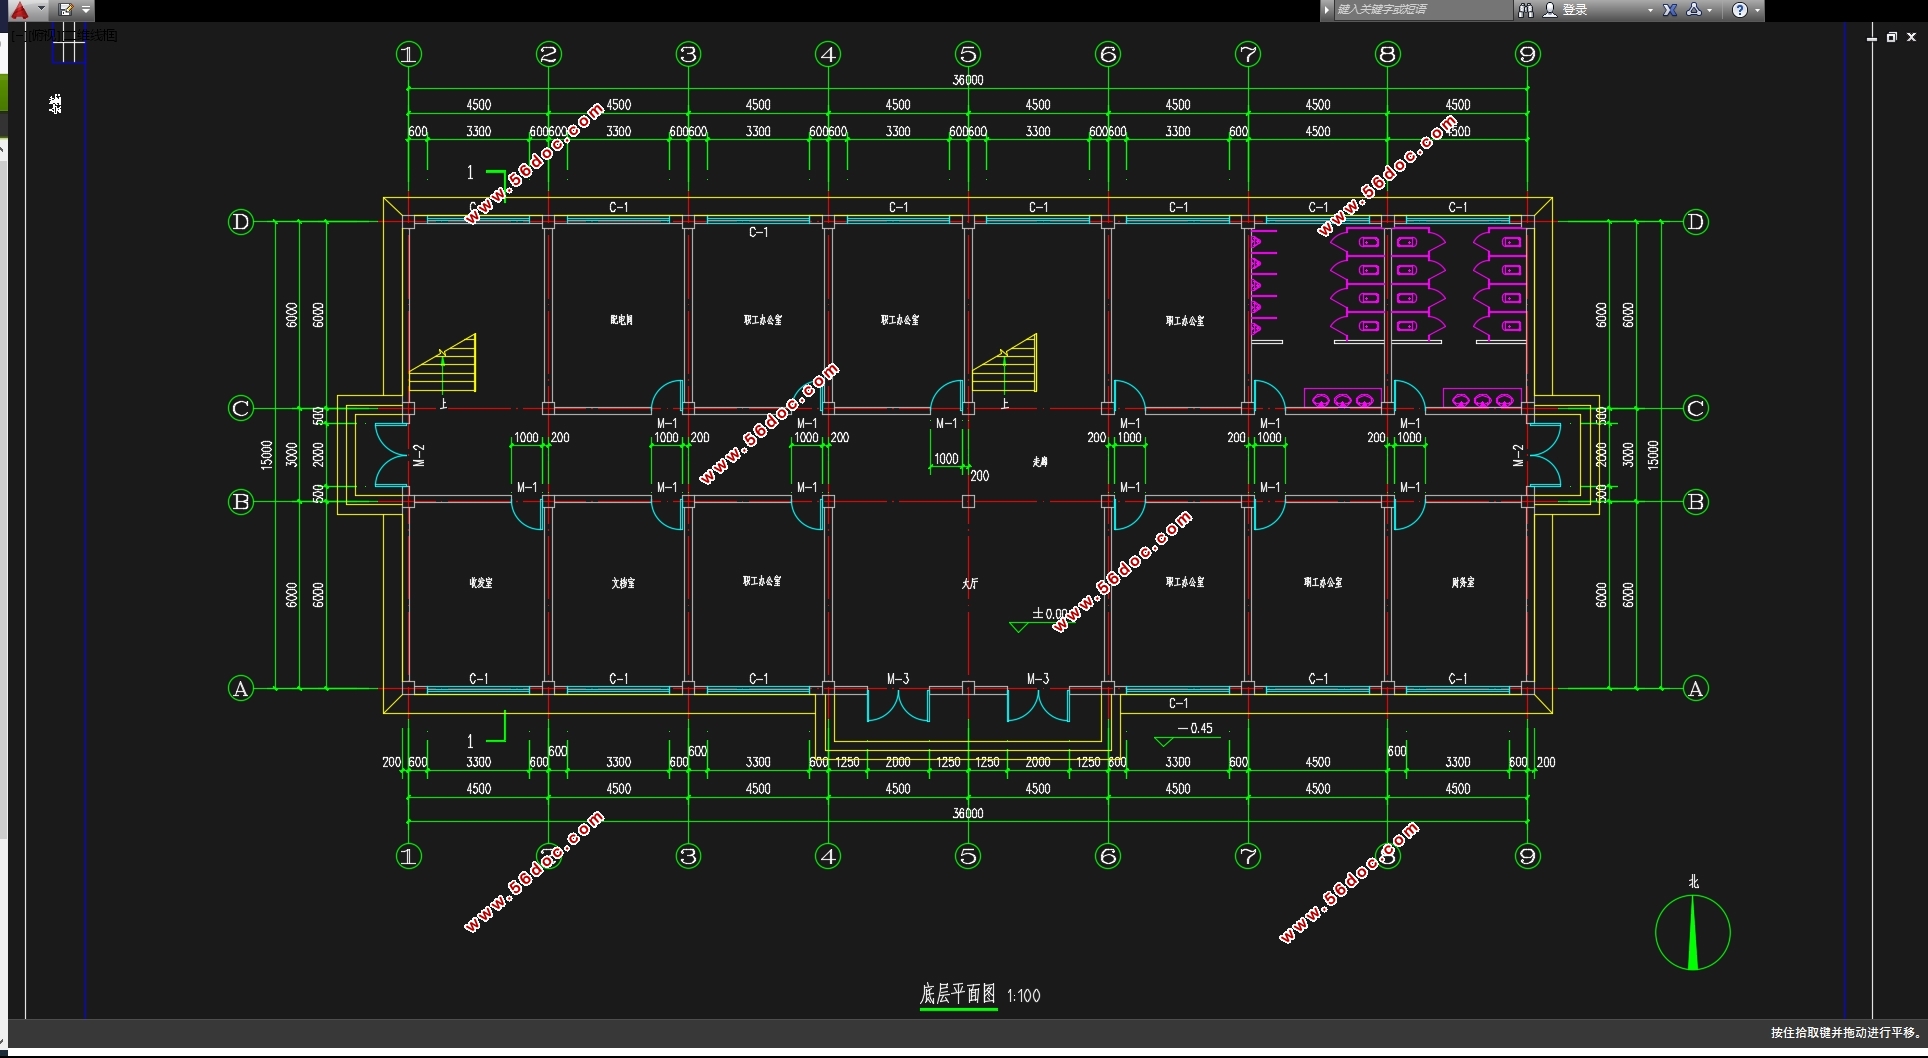
Task: Open the [-] viewport controls menu
Action: pyautogui.click(x=18, y=35)
